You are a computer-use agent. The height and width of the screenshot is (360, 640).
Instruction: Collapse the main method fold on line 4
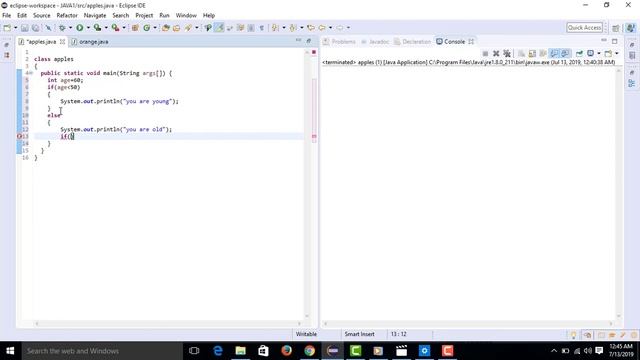31,73
